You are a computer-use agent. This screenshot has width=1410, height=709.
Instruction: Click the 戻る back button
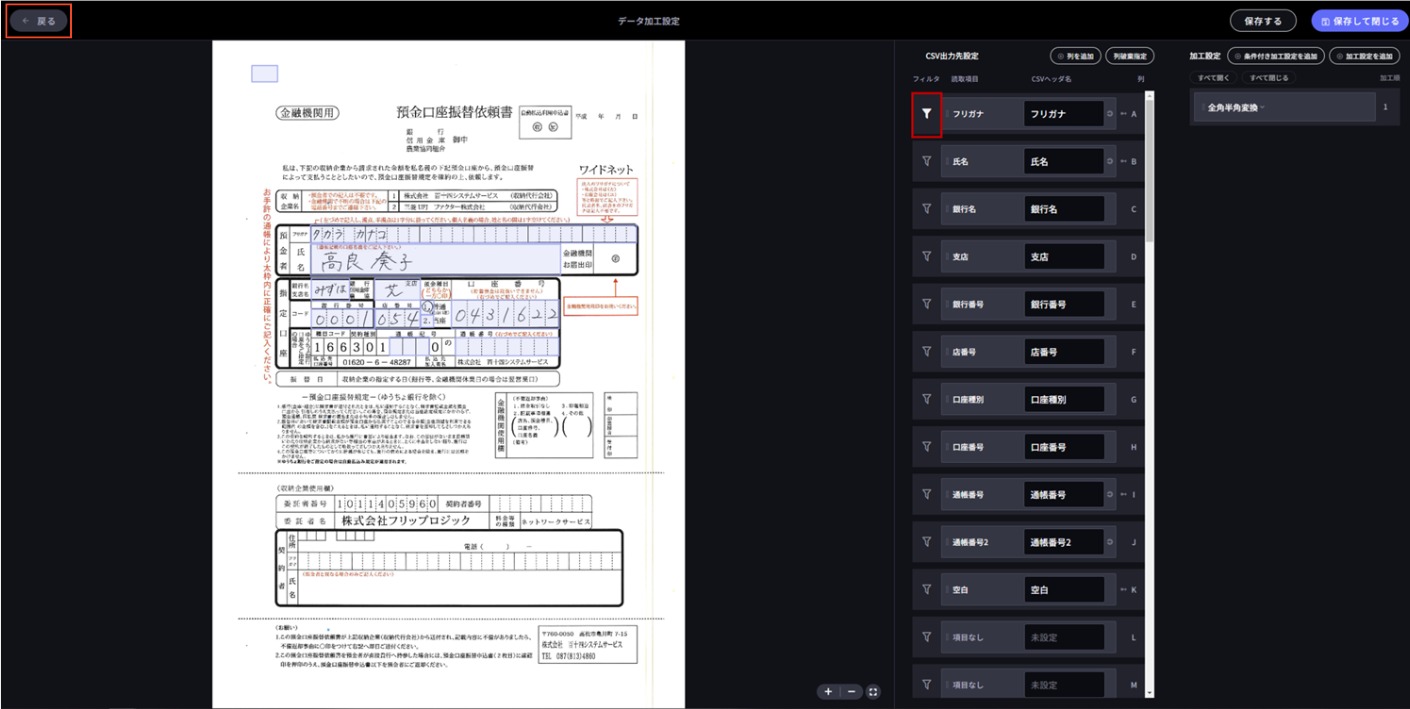[x=37, y=18]
